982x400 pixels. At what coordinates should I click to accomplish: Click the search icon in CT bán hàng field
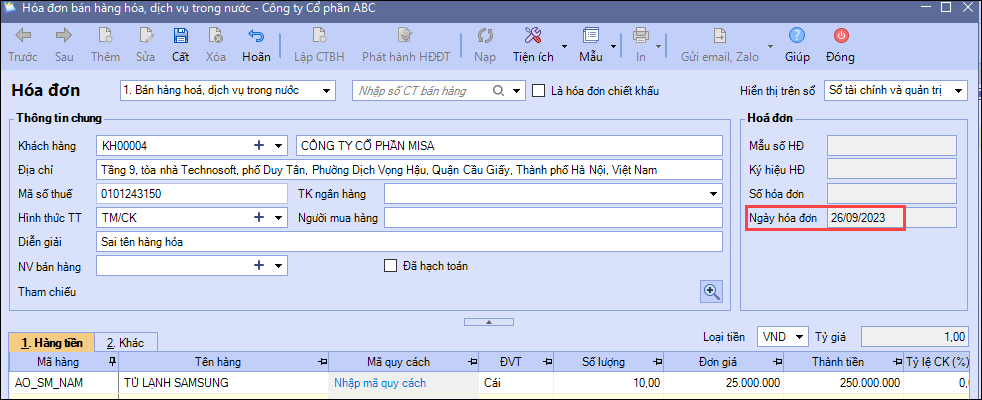(498, 91)
